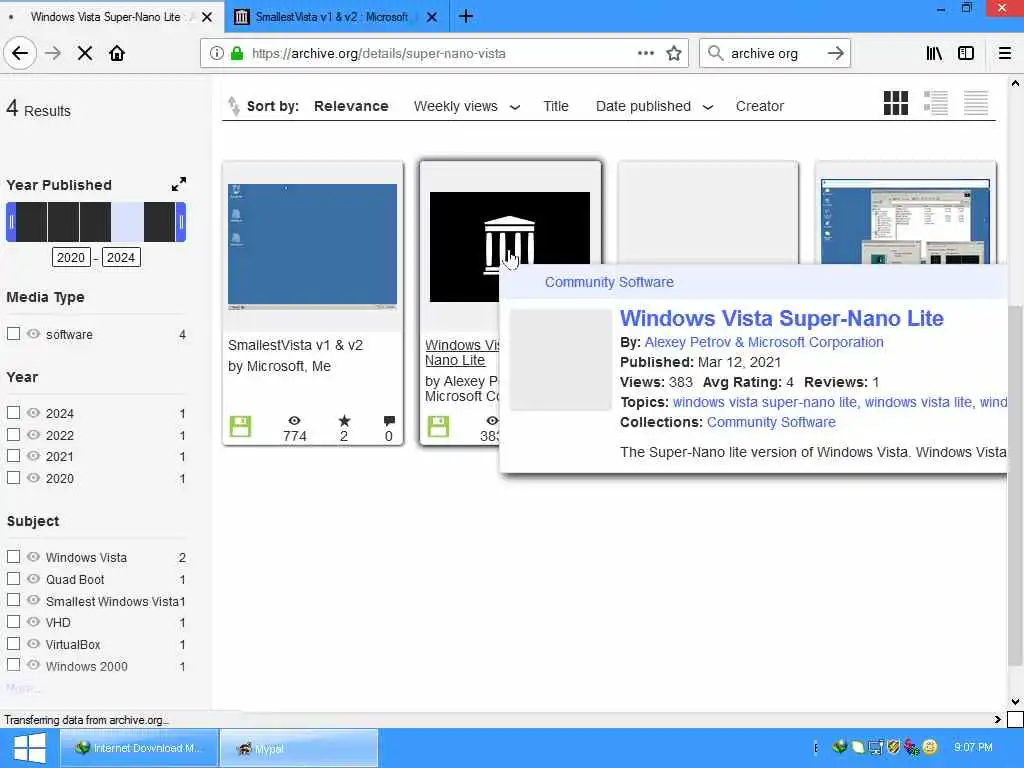This screenshot has height=768, width=1024.
Task: Open the site information icon in address bar
Action: coord(216,54)
